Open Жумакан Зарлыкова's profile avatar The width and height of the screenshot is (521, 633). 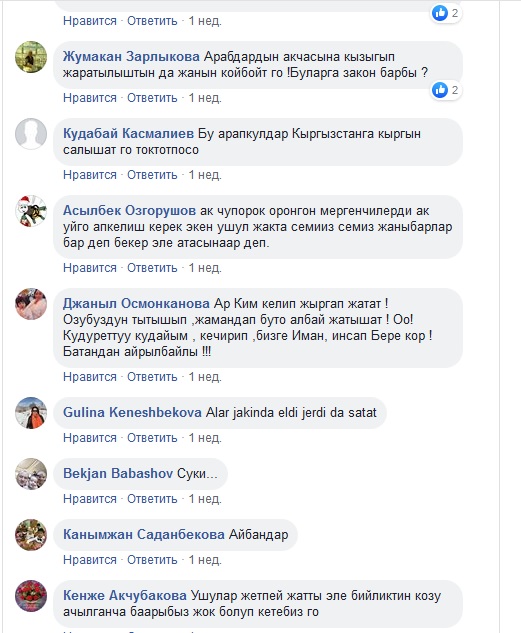point(31,57)
